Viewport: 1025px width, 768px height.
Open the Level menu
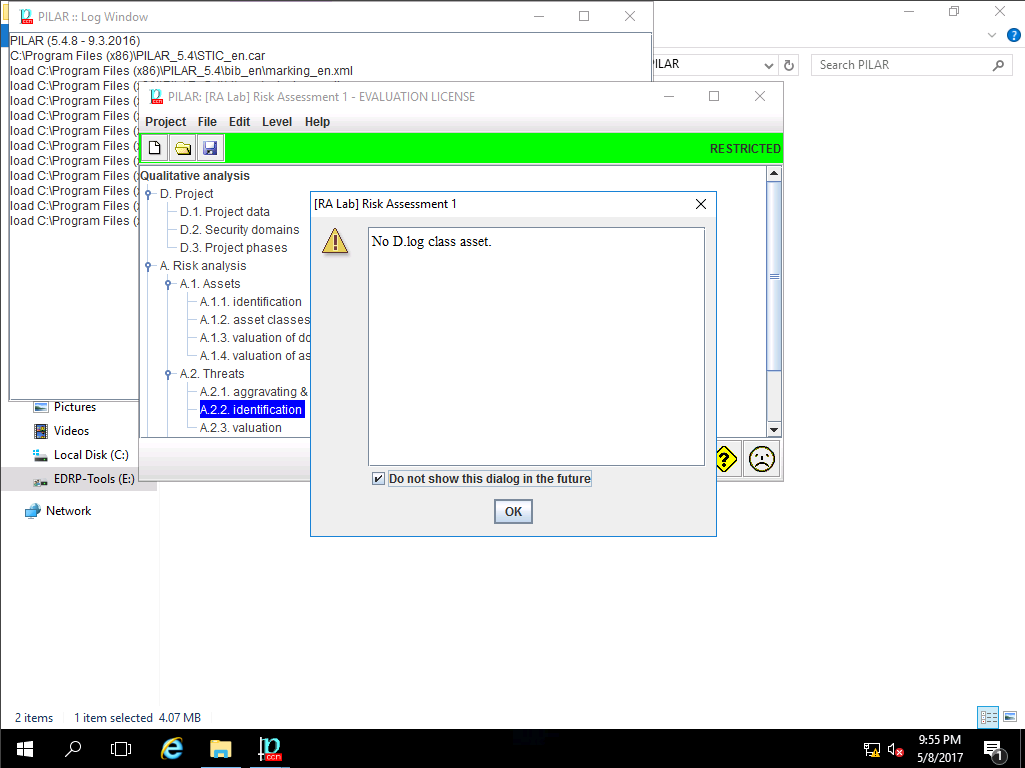[277, 122]
